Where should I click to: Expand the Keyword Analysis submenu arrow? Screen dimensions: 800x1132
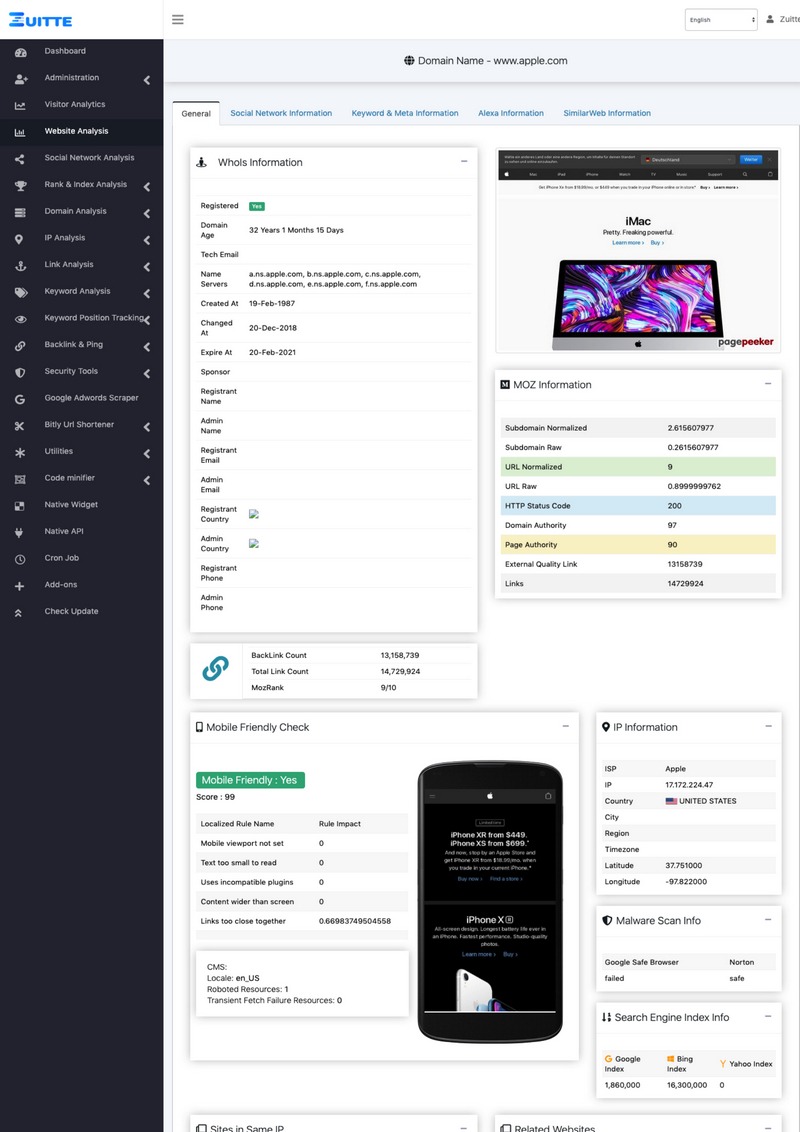click(x=147, y=294)
